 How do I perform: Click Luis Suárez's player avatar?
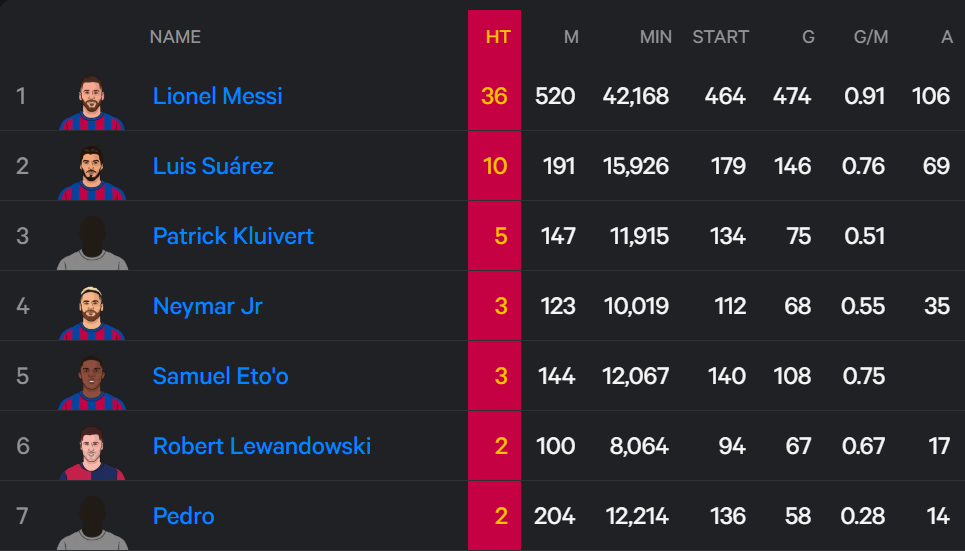pyautogui.click(x=92, y=172)
